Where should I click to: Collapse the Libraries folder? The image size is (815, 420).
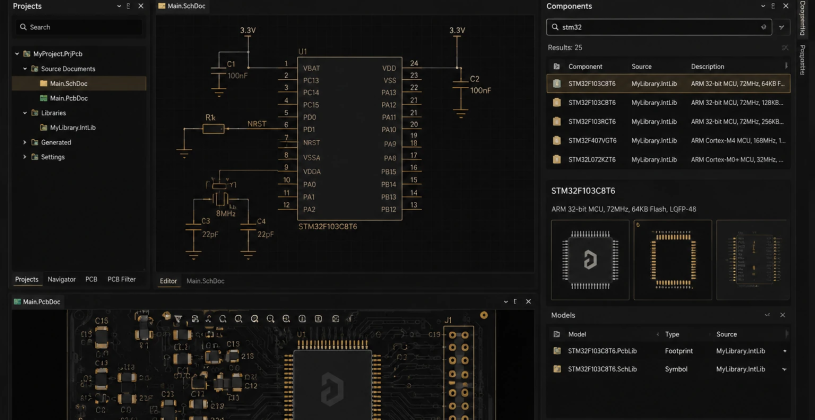click(25, 113)
